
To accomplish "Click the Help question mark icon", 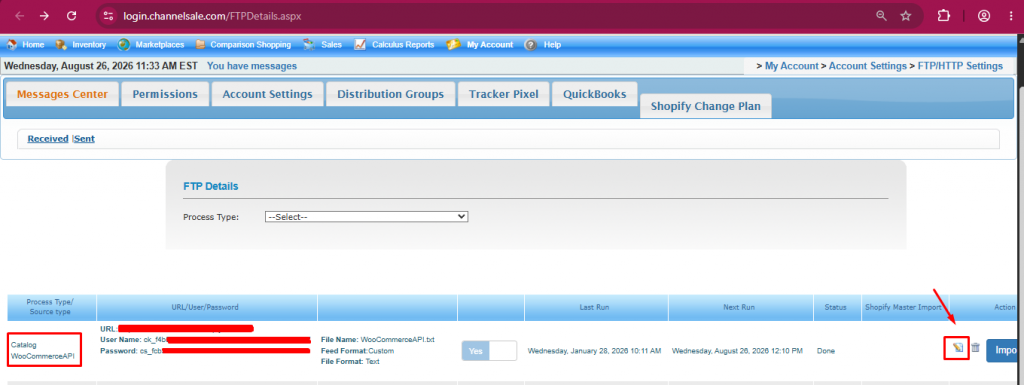I will coord(531,45).
